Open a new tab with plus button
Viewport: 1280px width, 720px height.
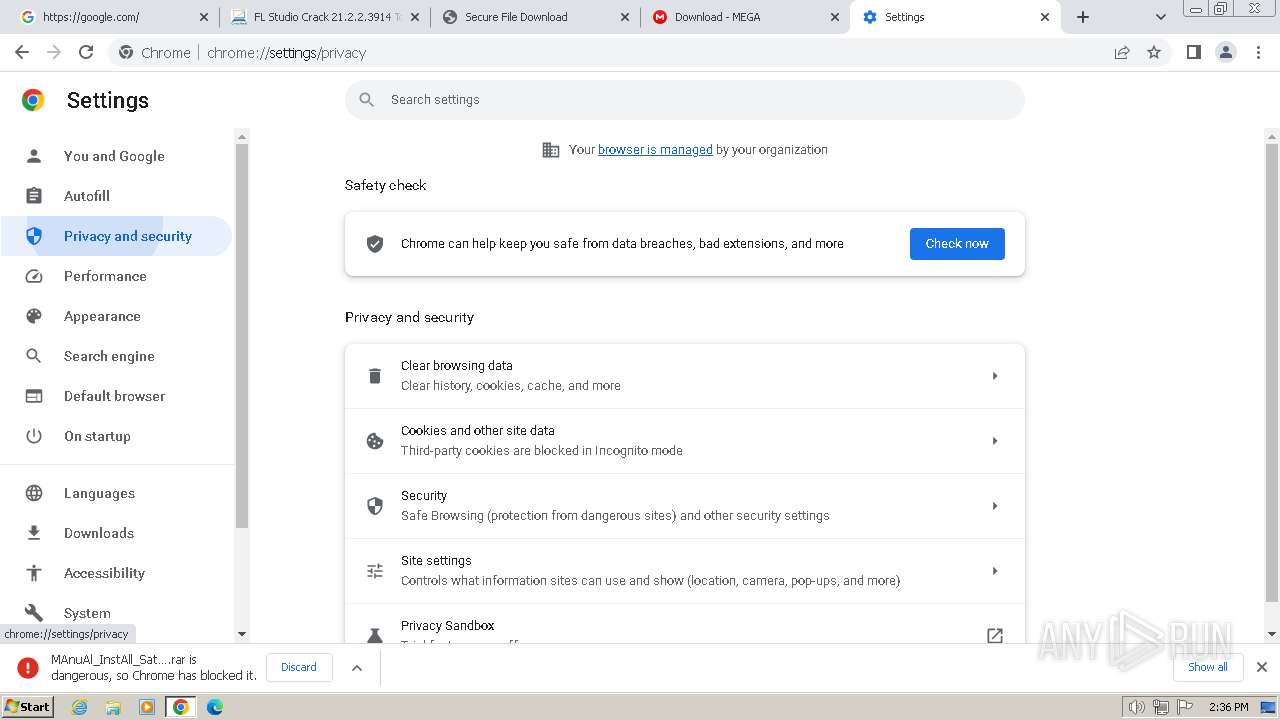1083,17
